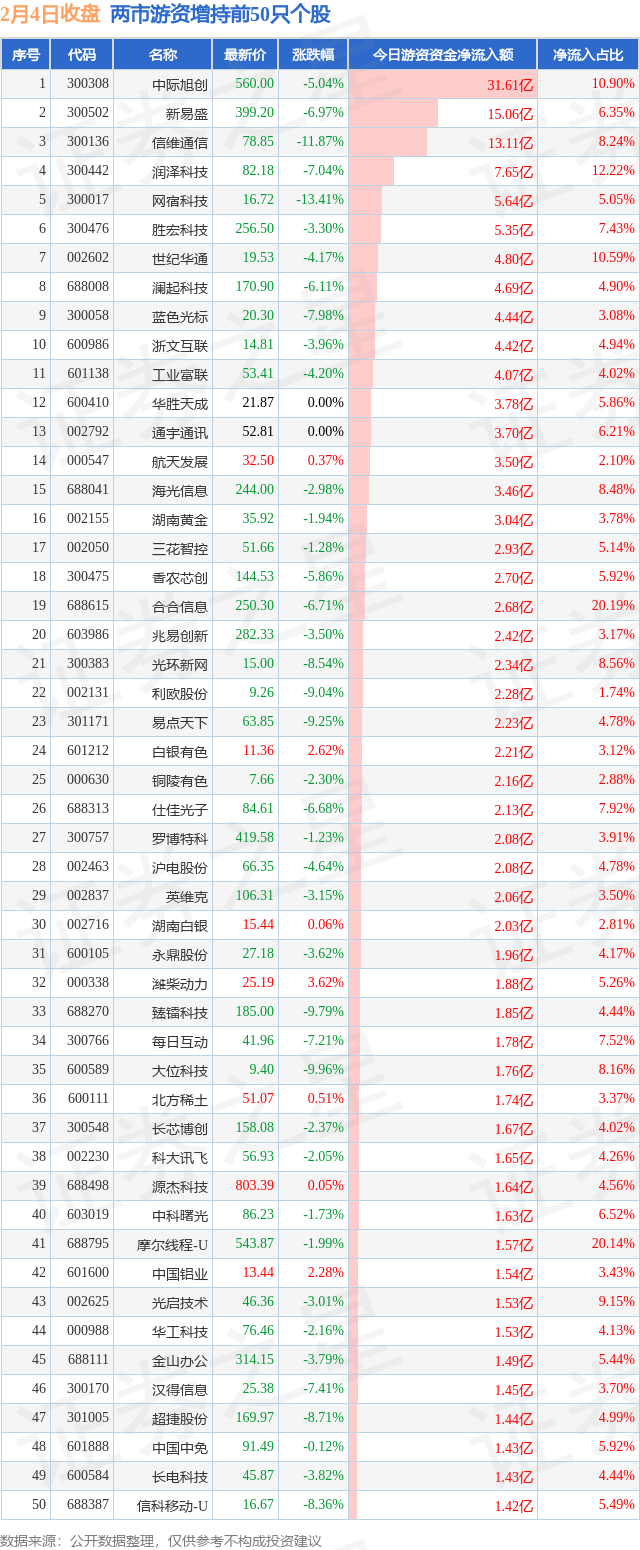The height and width of the screenshot is (1550, 640).
Task: Select stock name 英维克
Action: point(187,896)
